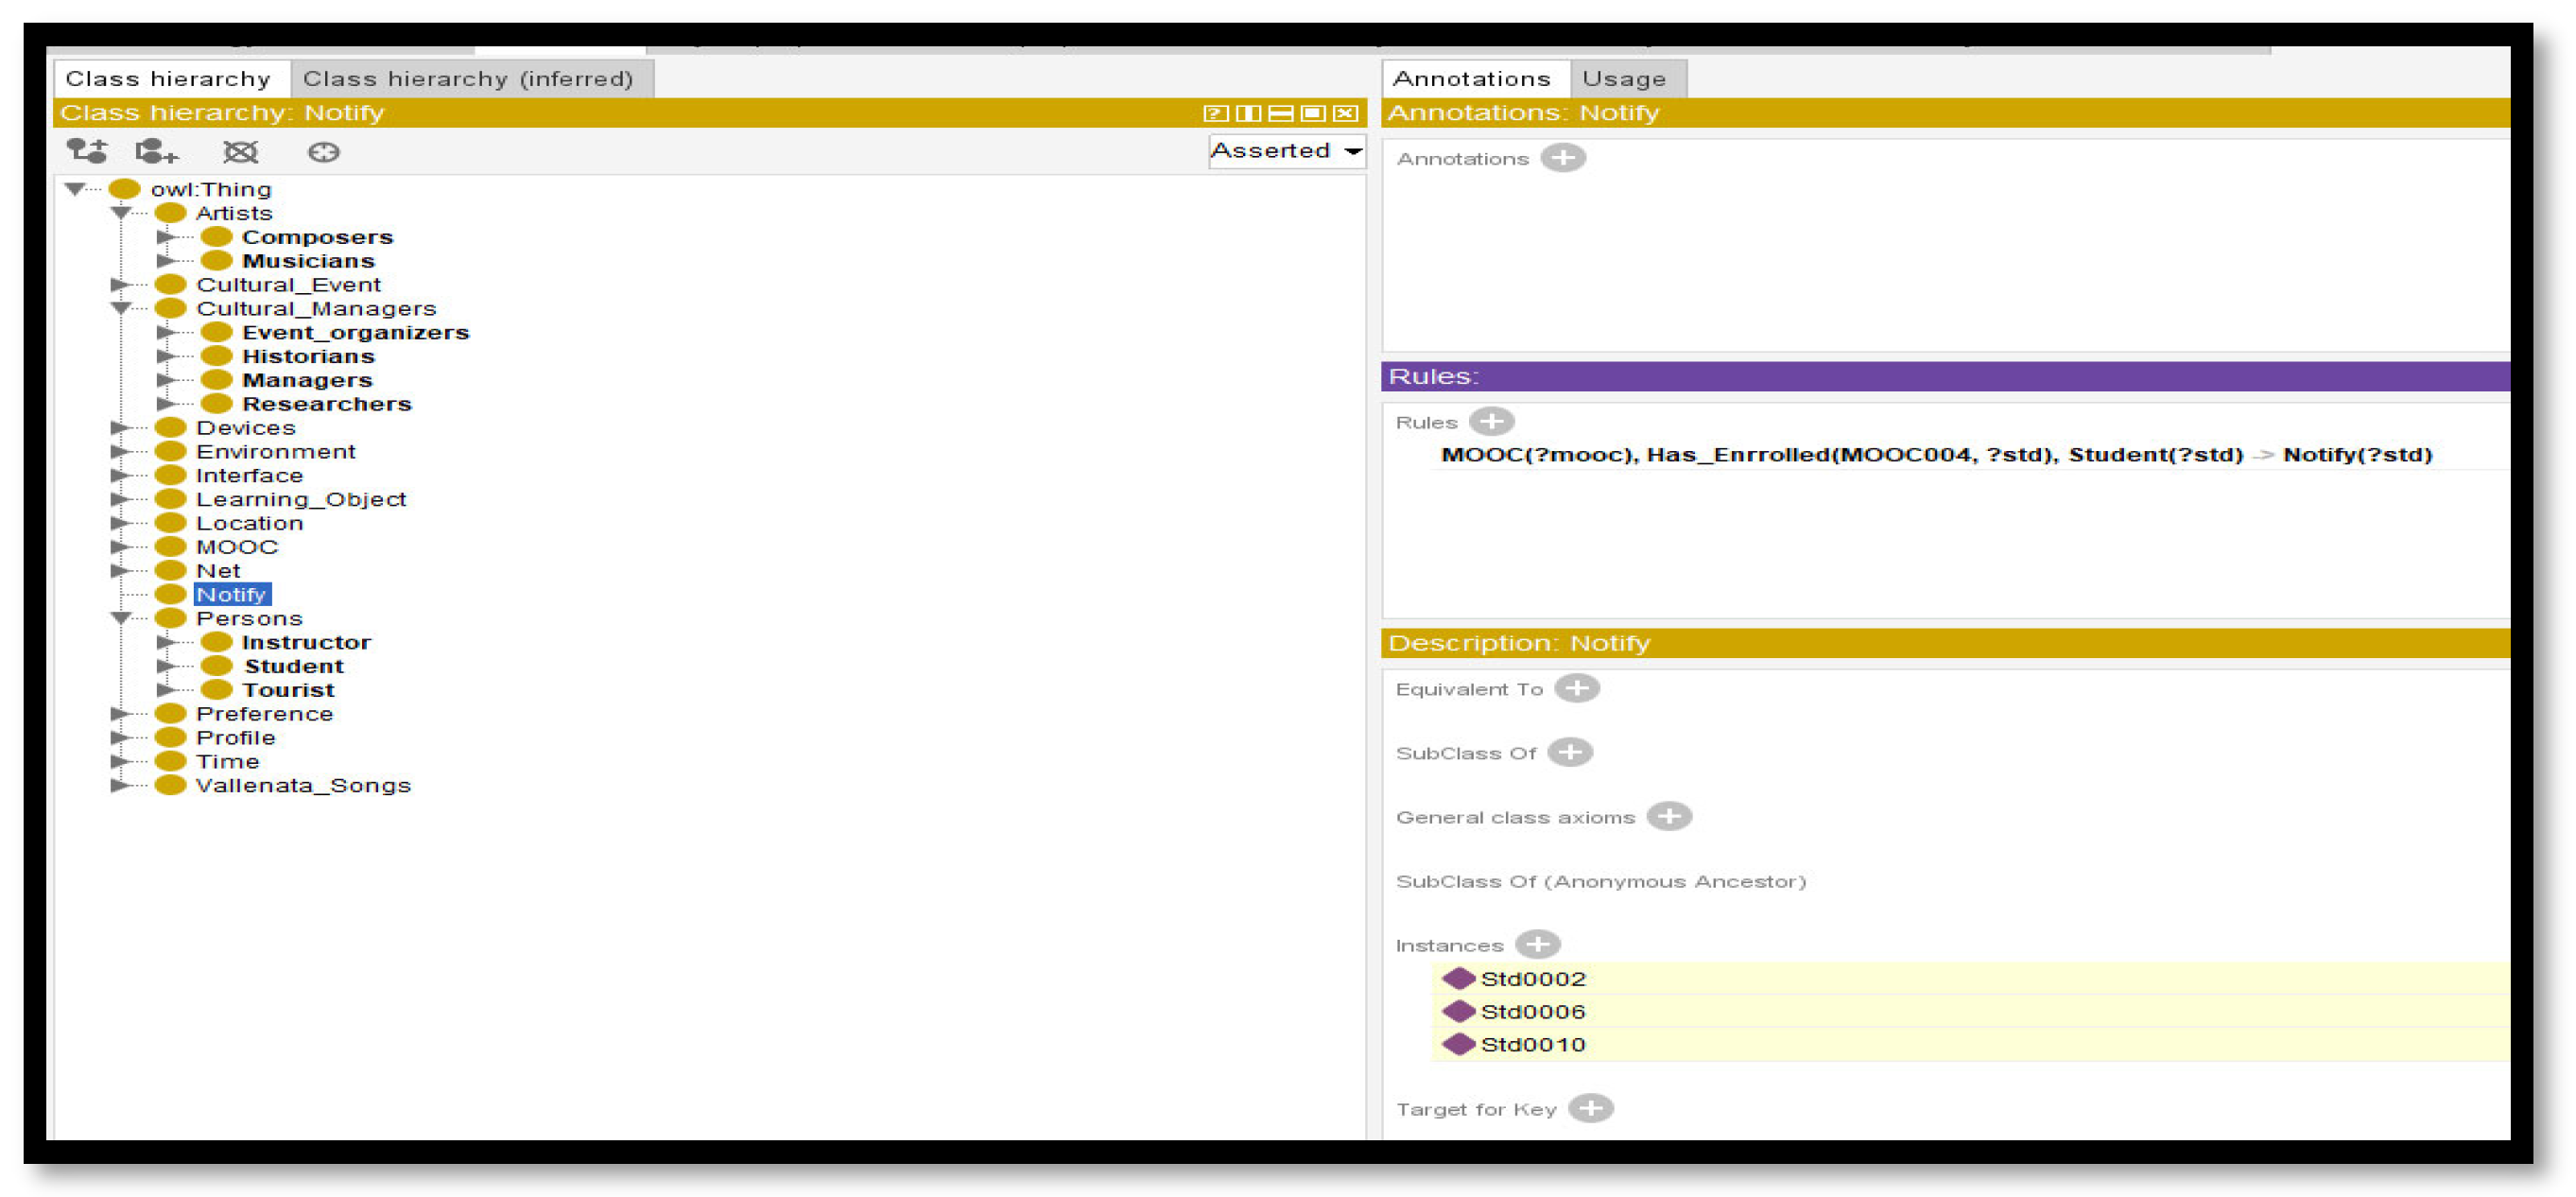Click the Add sibling class icon
Viewport: 2576px width, 1197px height.
[156, 151]
